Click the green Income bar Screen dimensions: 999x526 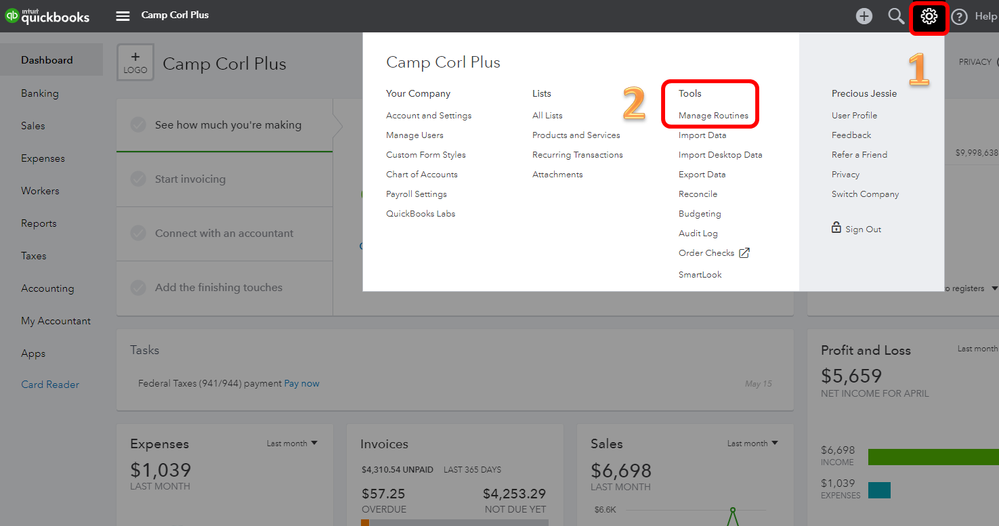pyautogui.click(x=933, y=457)
